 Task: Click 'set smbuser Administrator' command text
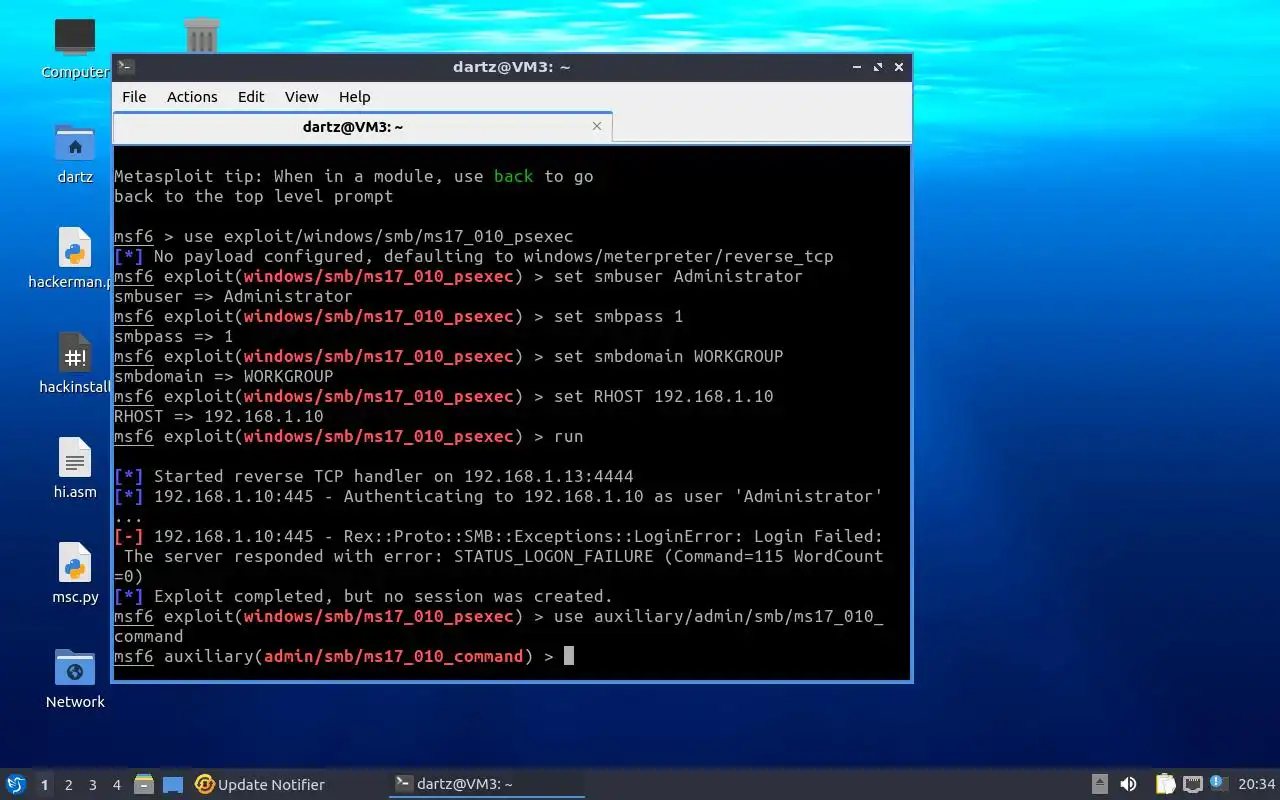point(678,276)
